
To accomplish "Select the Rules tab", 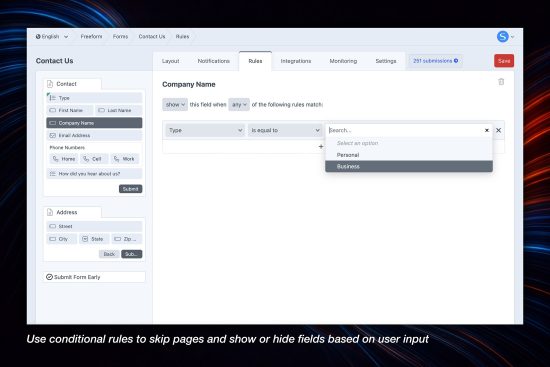I will 255,61.
